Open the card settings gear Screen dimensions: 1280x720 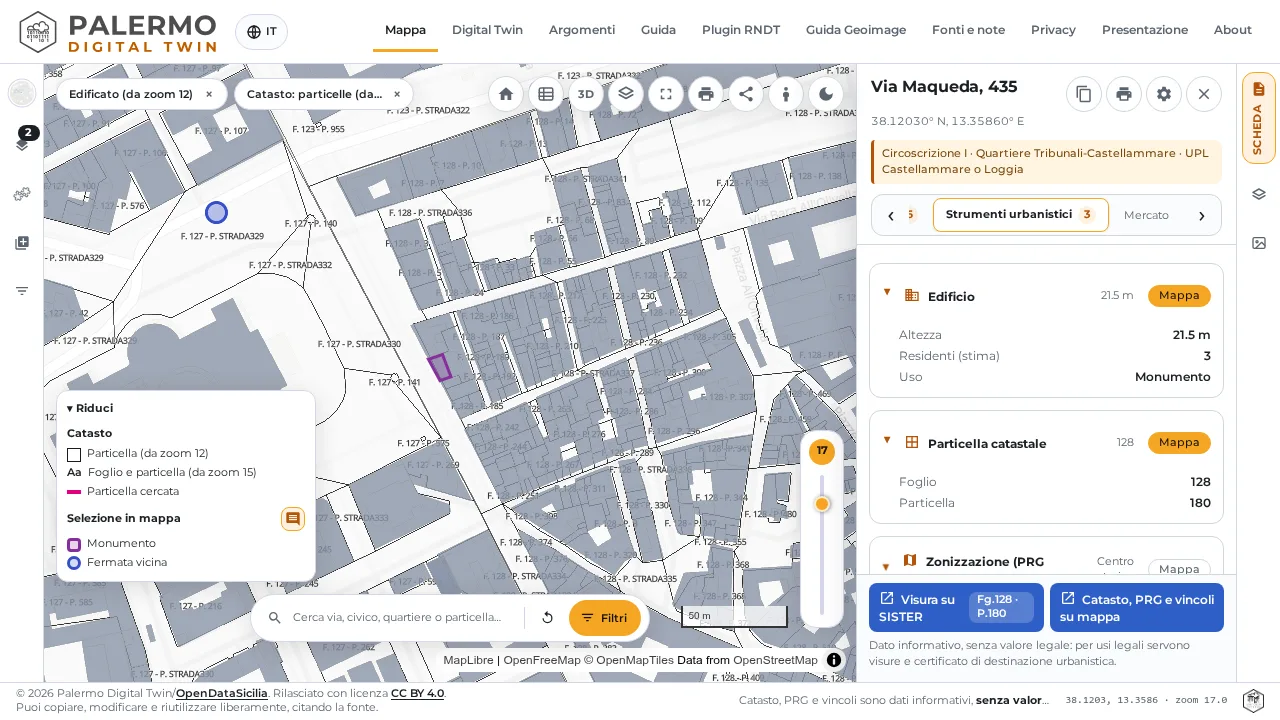[1164, 94]
